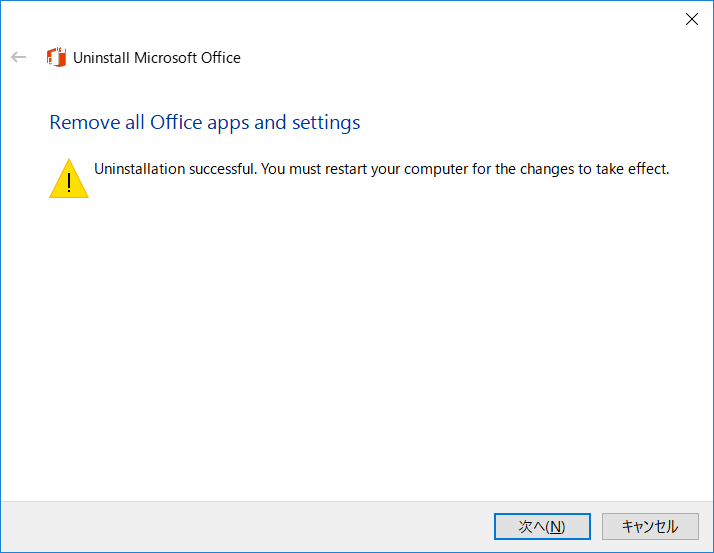
Task: Click the word "Office" in the window title
Action: tap(221, 58)
